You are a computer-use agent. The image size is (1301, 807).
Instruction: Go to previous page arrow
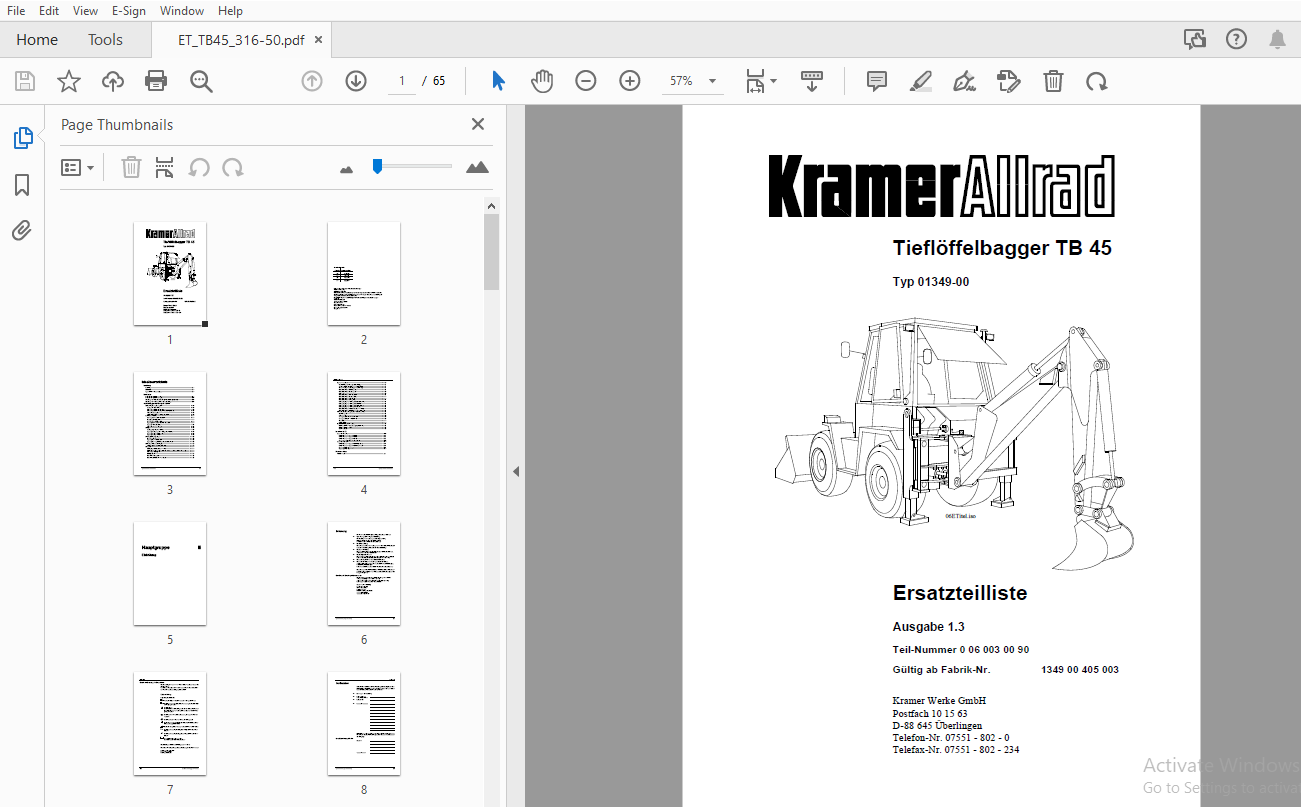pos(312,81)
